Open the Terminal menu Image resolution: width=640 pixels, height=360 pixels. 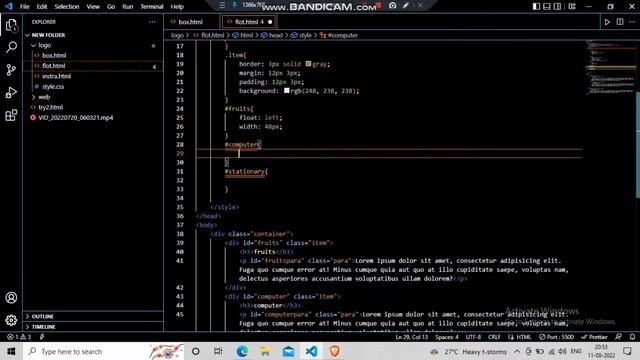point(152,7)
